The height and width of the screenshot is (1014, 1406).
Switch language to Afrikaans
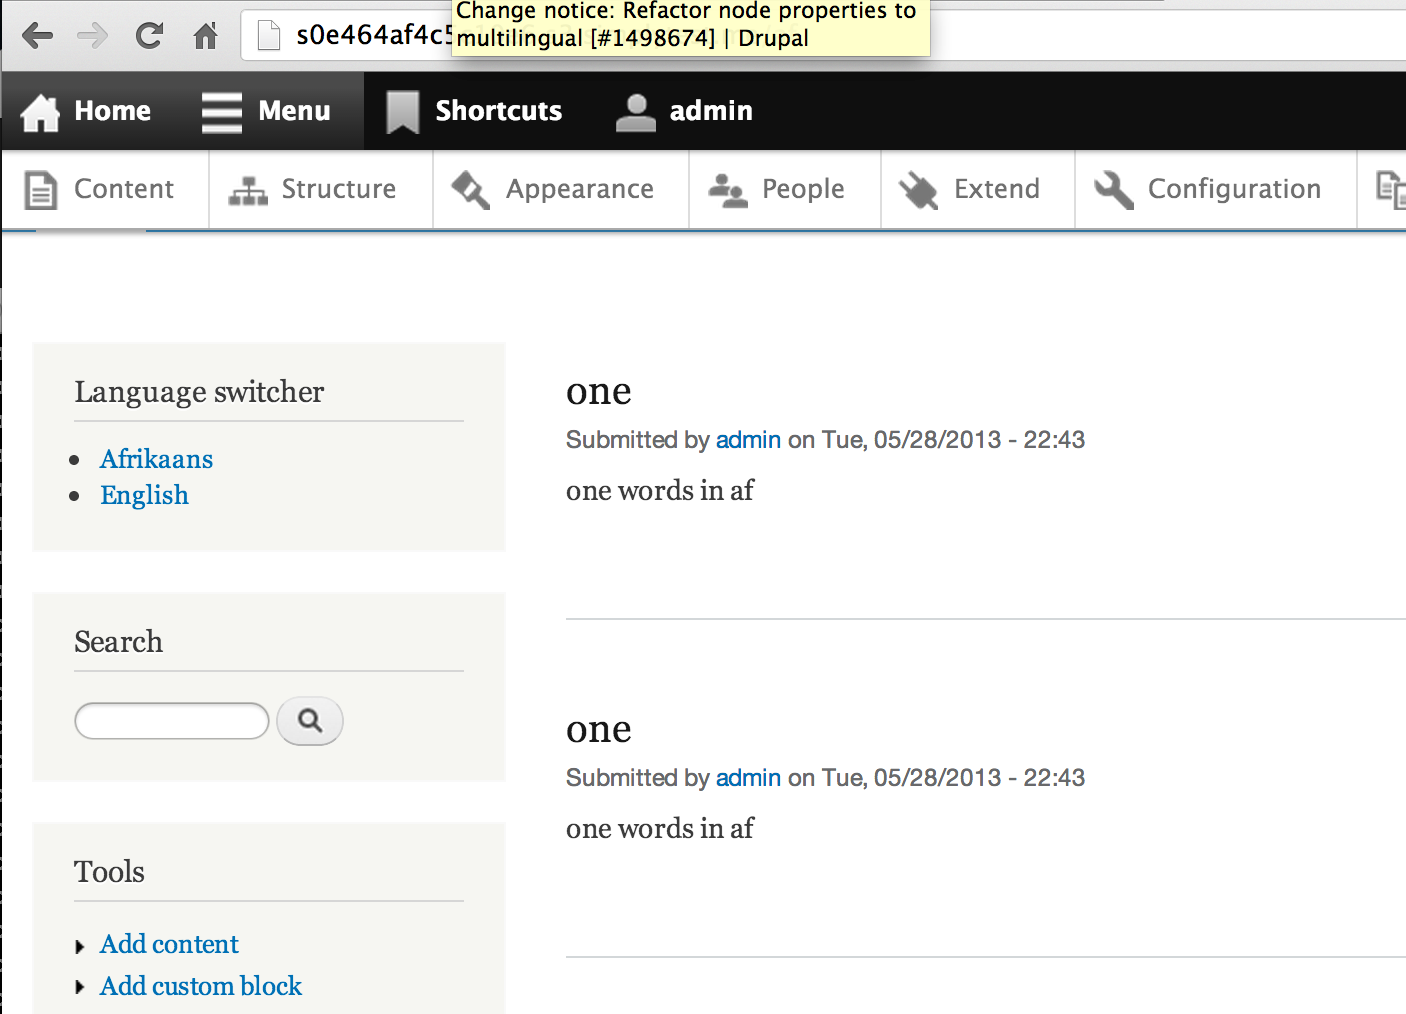coord(156,459)
